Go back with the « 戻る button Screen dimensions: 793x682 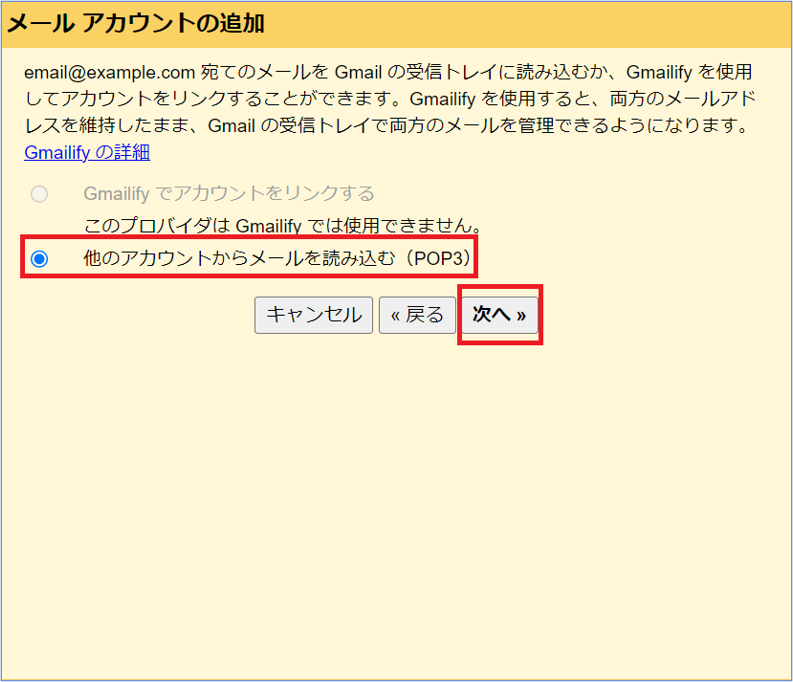coord(417,315)
